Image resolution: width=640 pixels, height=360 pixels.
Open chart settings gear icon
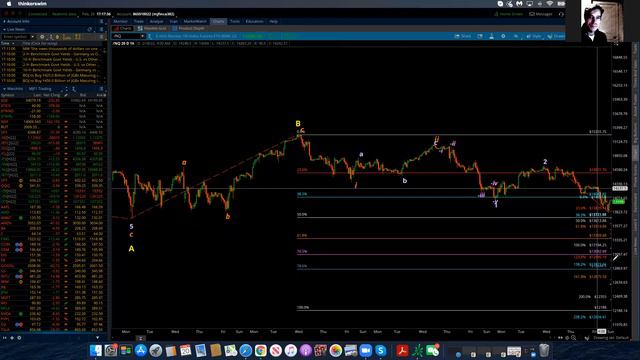click(503, 36)
